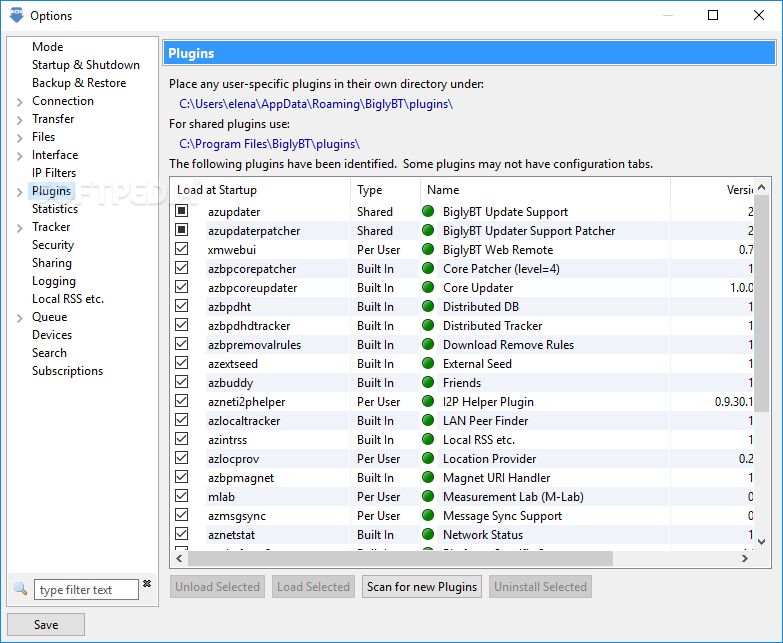Click green status dot for Location Provider
The height and width of the screenshot is (643, 783).
coord(428,458)
